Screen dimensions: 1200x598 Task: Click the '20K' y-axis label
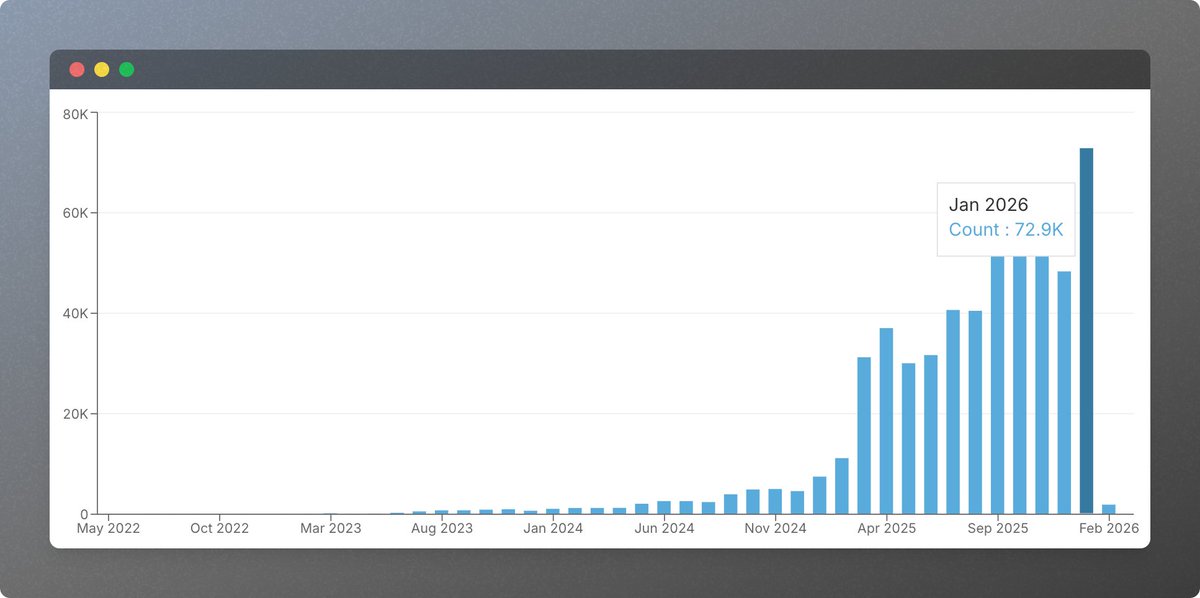(76, 414)
